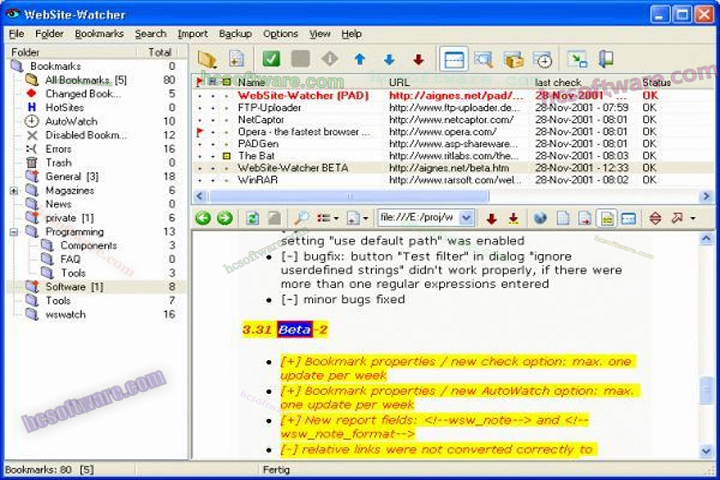Click the red flag column header icon
Screen dimensions: 720x480
tap(200, 82)
